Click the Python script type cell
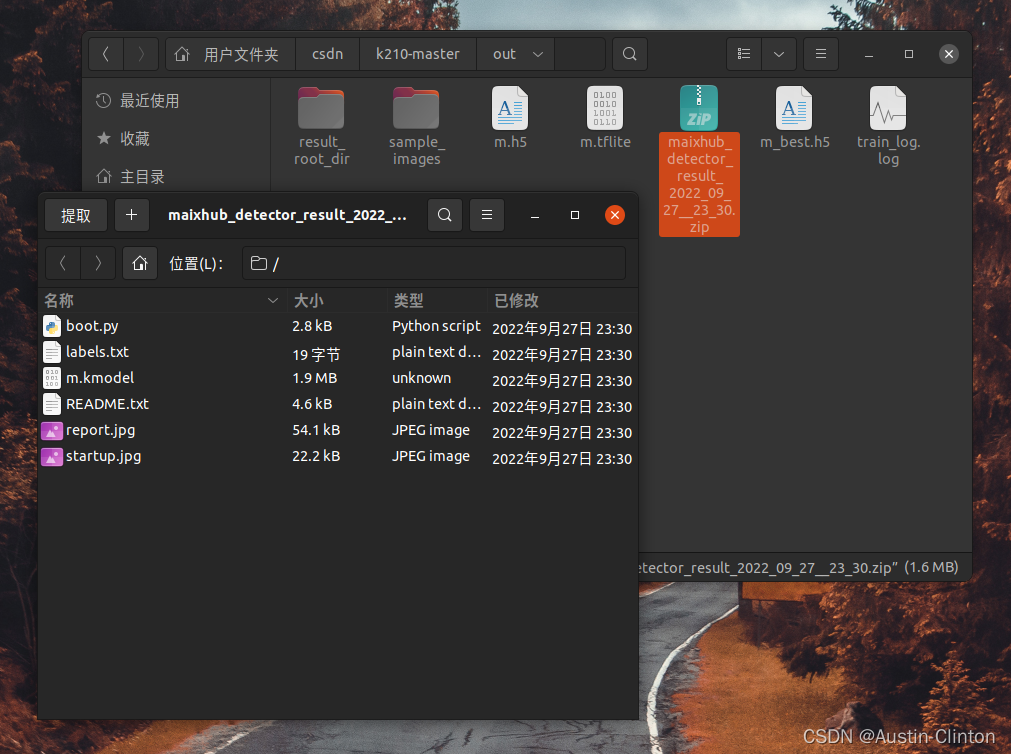This screenshot has width=1011, height=754. (436, 326)
